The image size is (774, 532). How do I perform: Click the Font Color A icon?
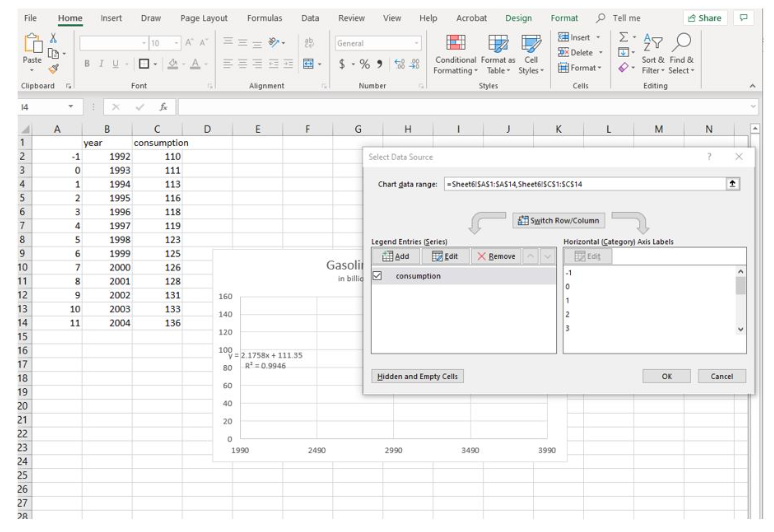coord(195,64)
